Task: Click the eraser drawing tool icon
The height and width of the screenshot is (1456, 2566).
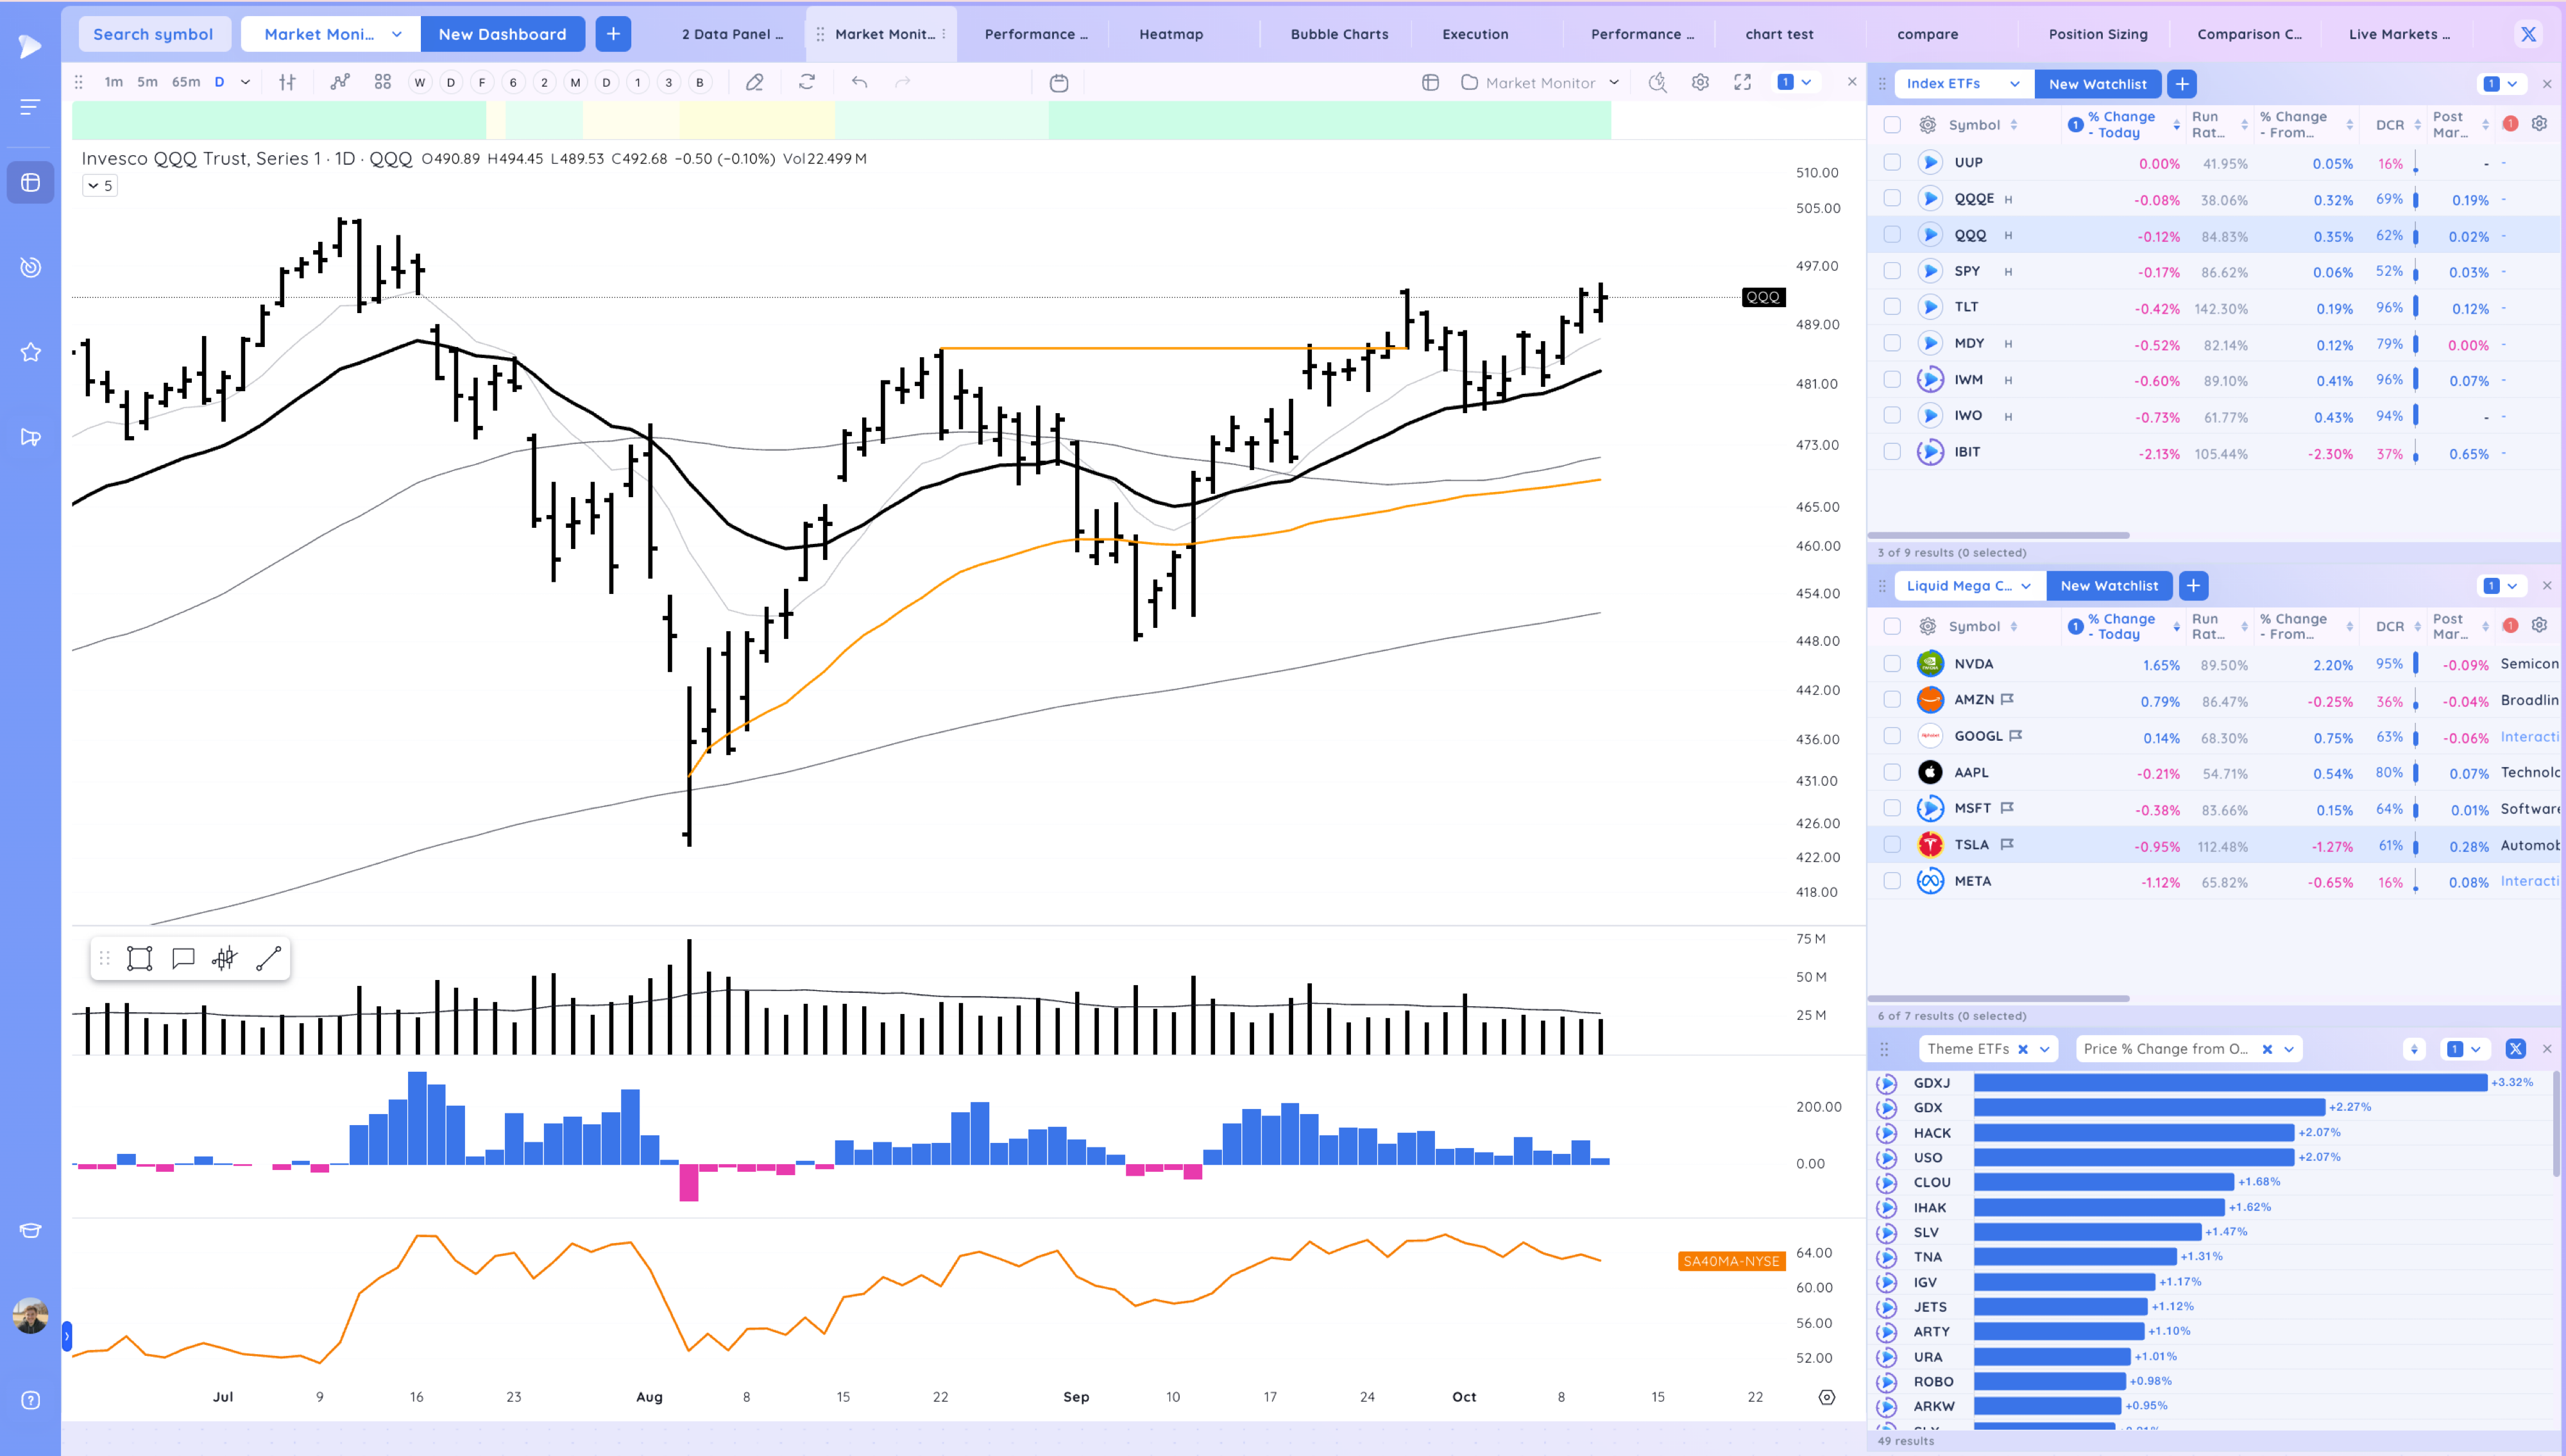Action: [755, 82]
